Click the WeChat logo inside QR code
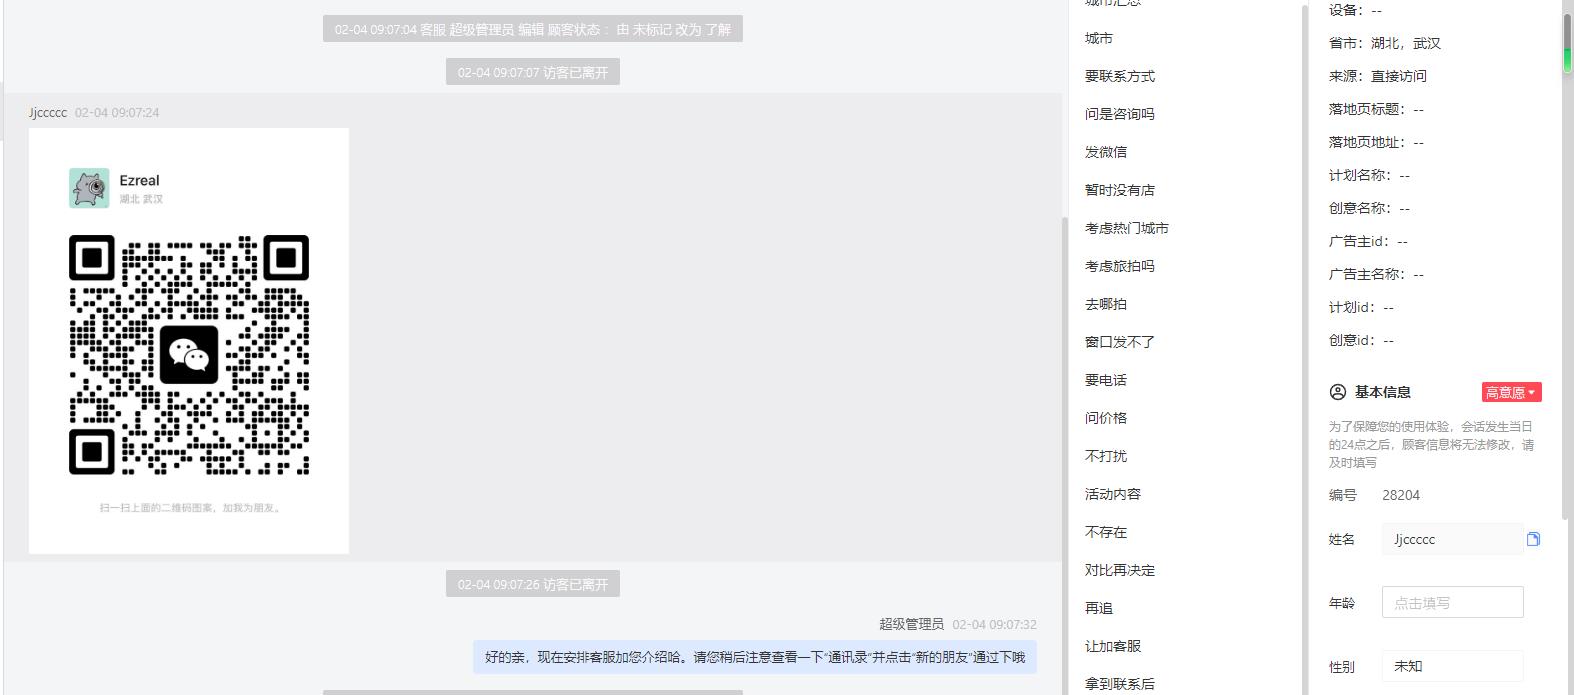Screen dimensions: 1574x695 pyautogui.click(x=189, y=355)
